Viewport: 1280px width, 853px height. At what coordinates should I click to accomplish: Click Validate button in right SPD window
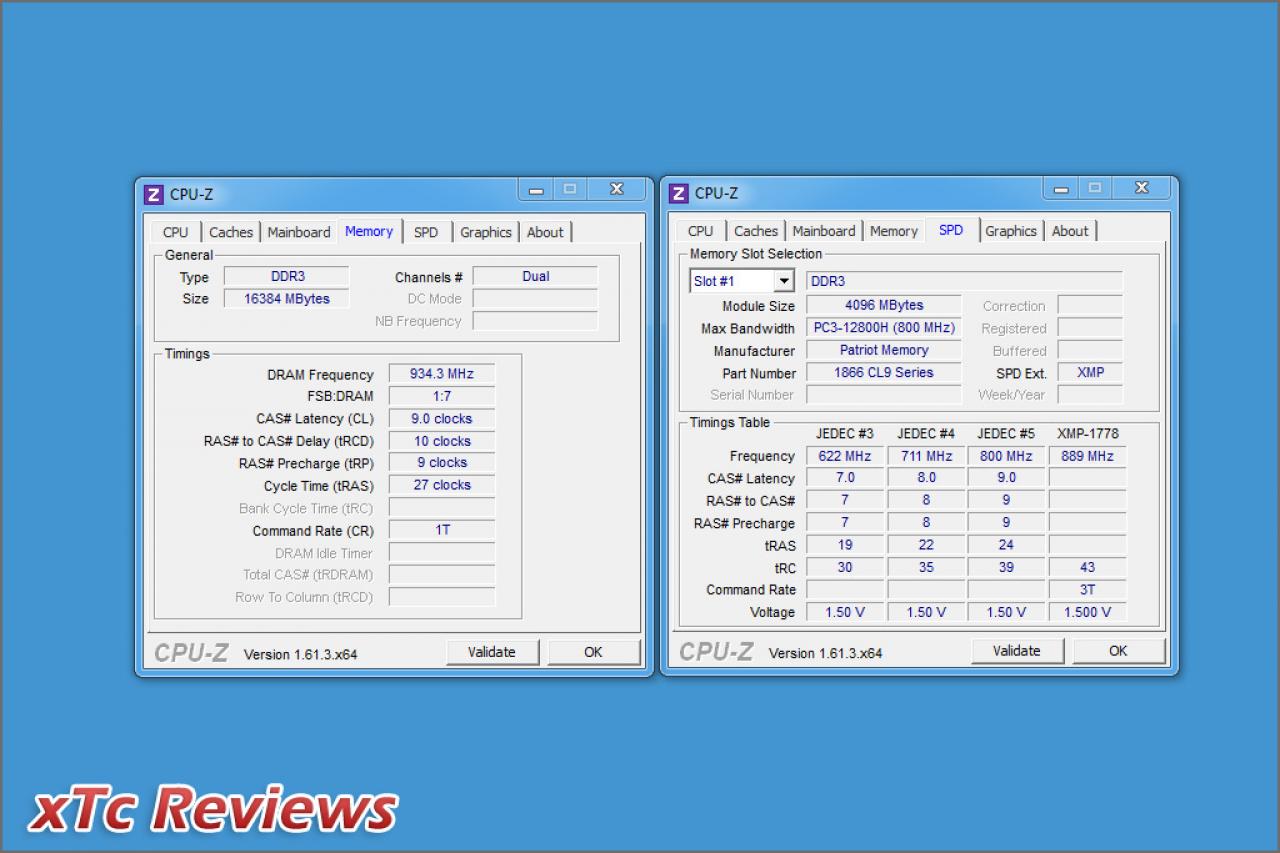pos(1017,651)
